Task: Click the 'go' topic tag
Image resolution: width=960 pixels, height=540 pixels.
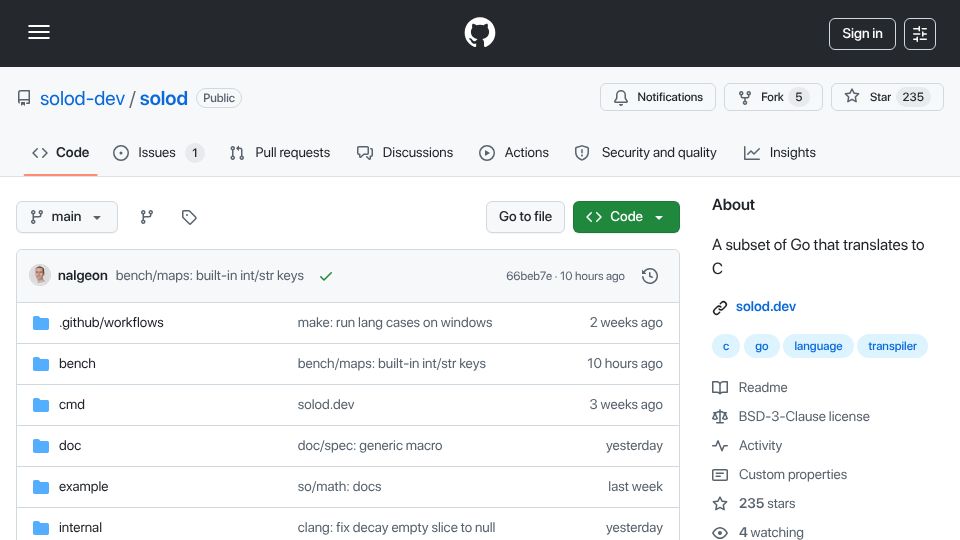Action: (761, 346)
